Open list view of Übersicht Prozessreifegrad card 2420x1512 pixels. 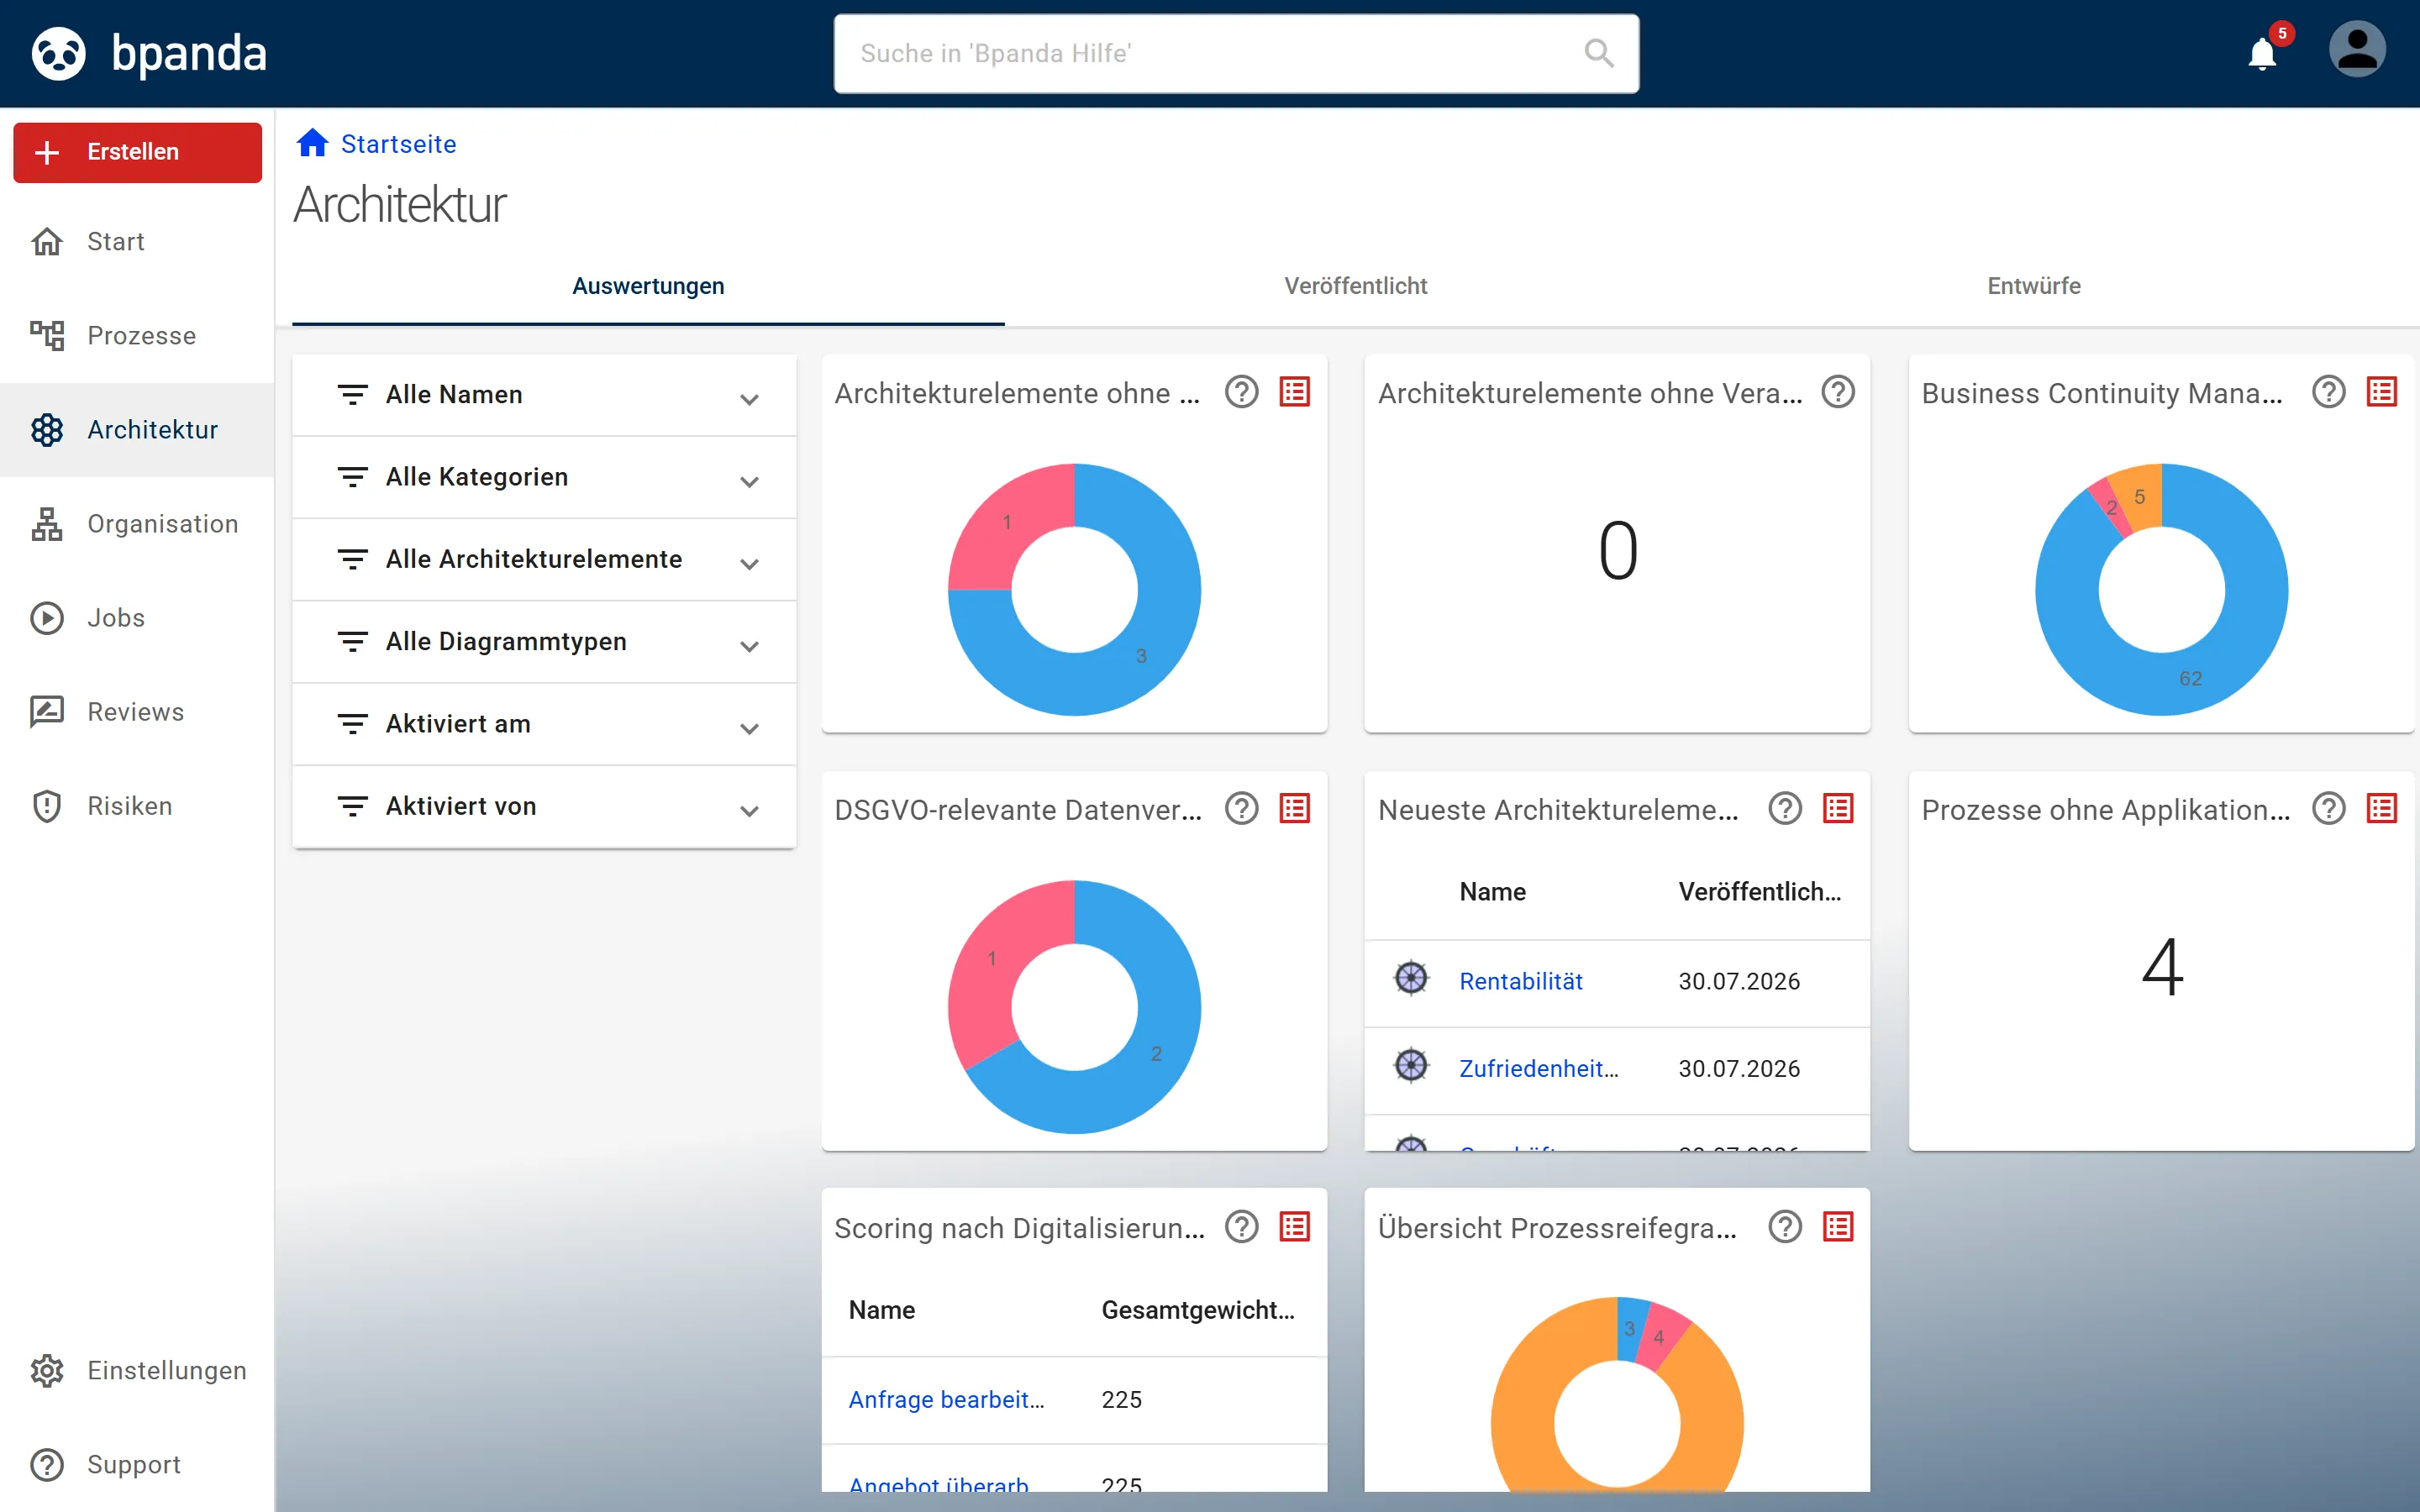tap(1838, 1226)
